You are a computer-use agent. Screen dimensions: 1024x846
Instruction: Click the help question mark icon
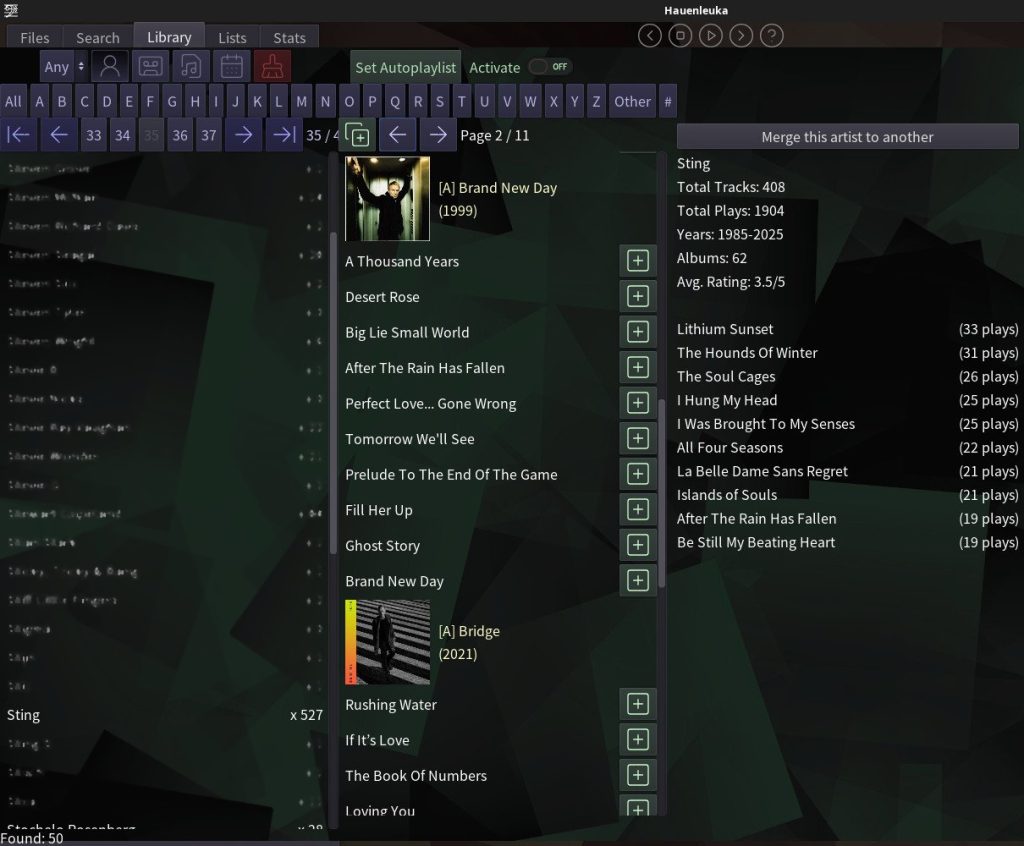[x=771, y=36]
